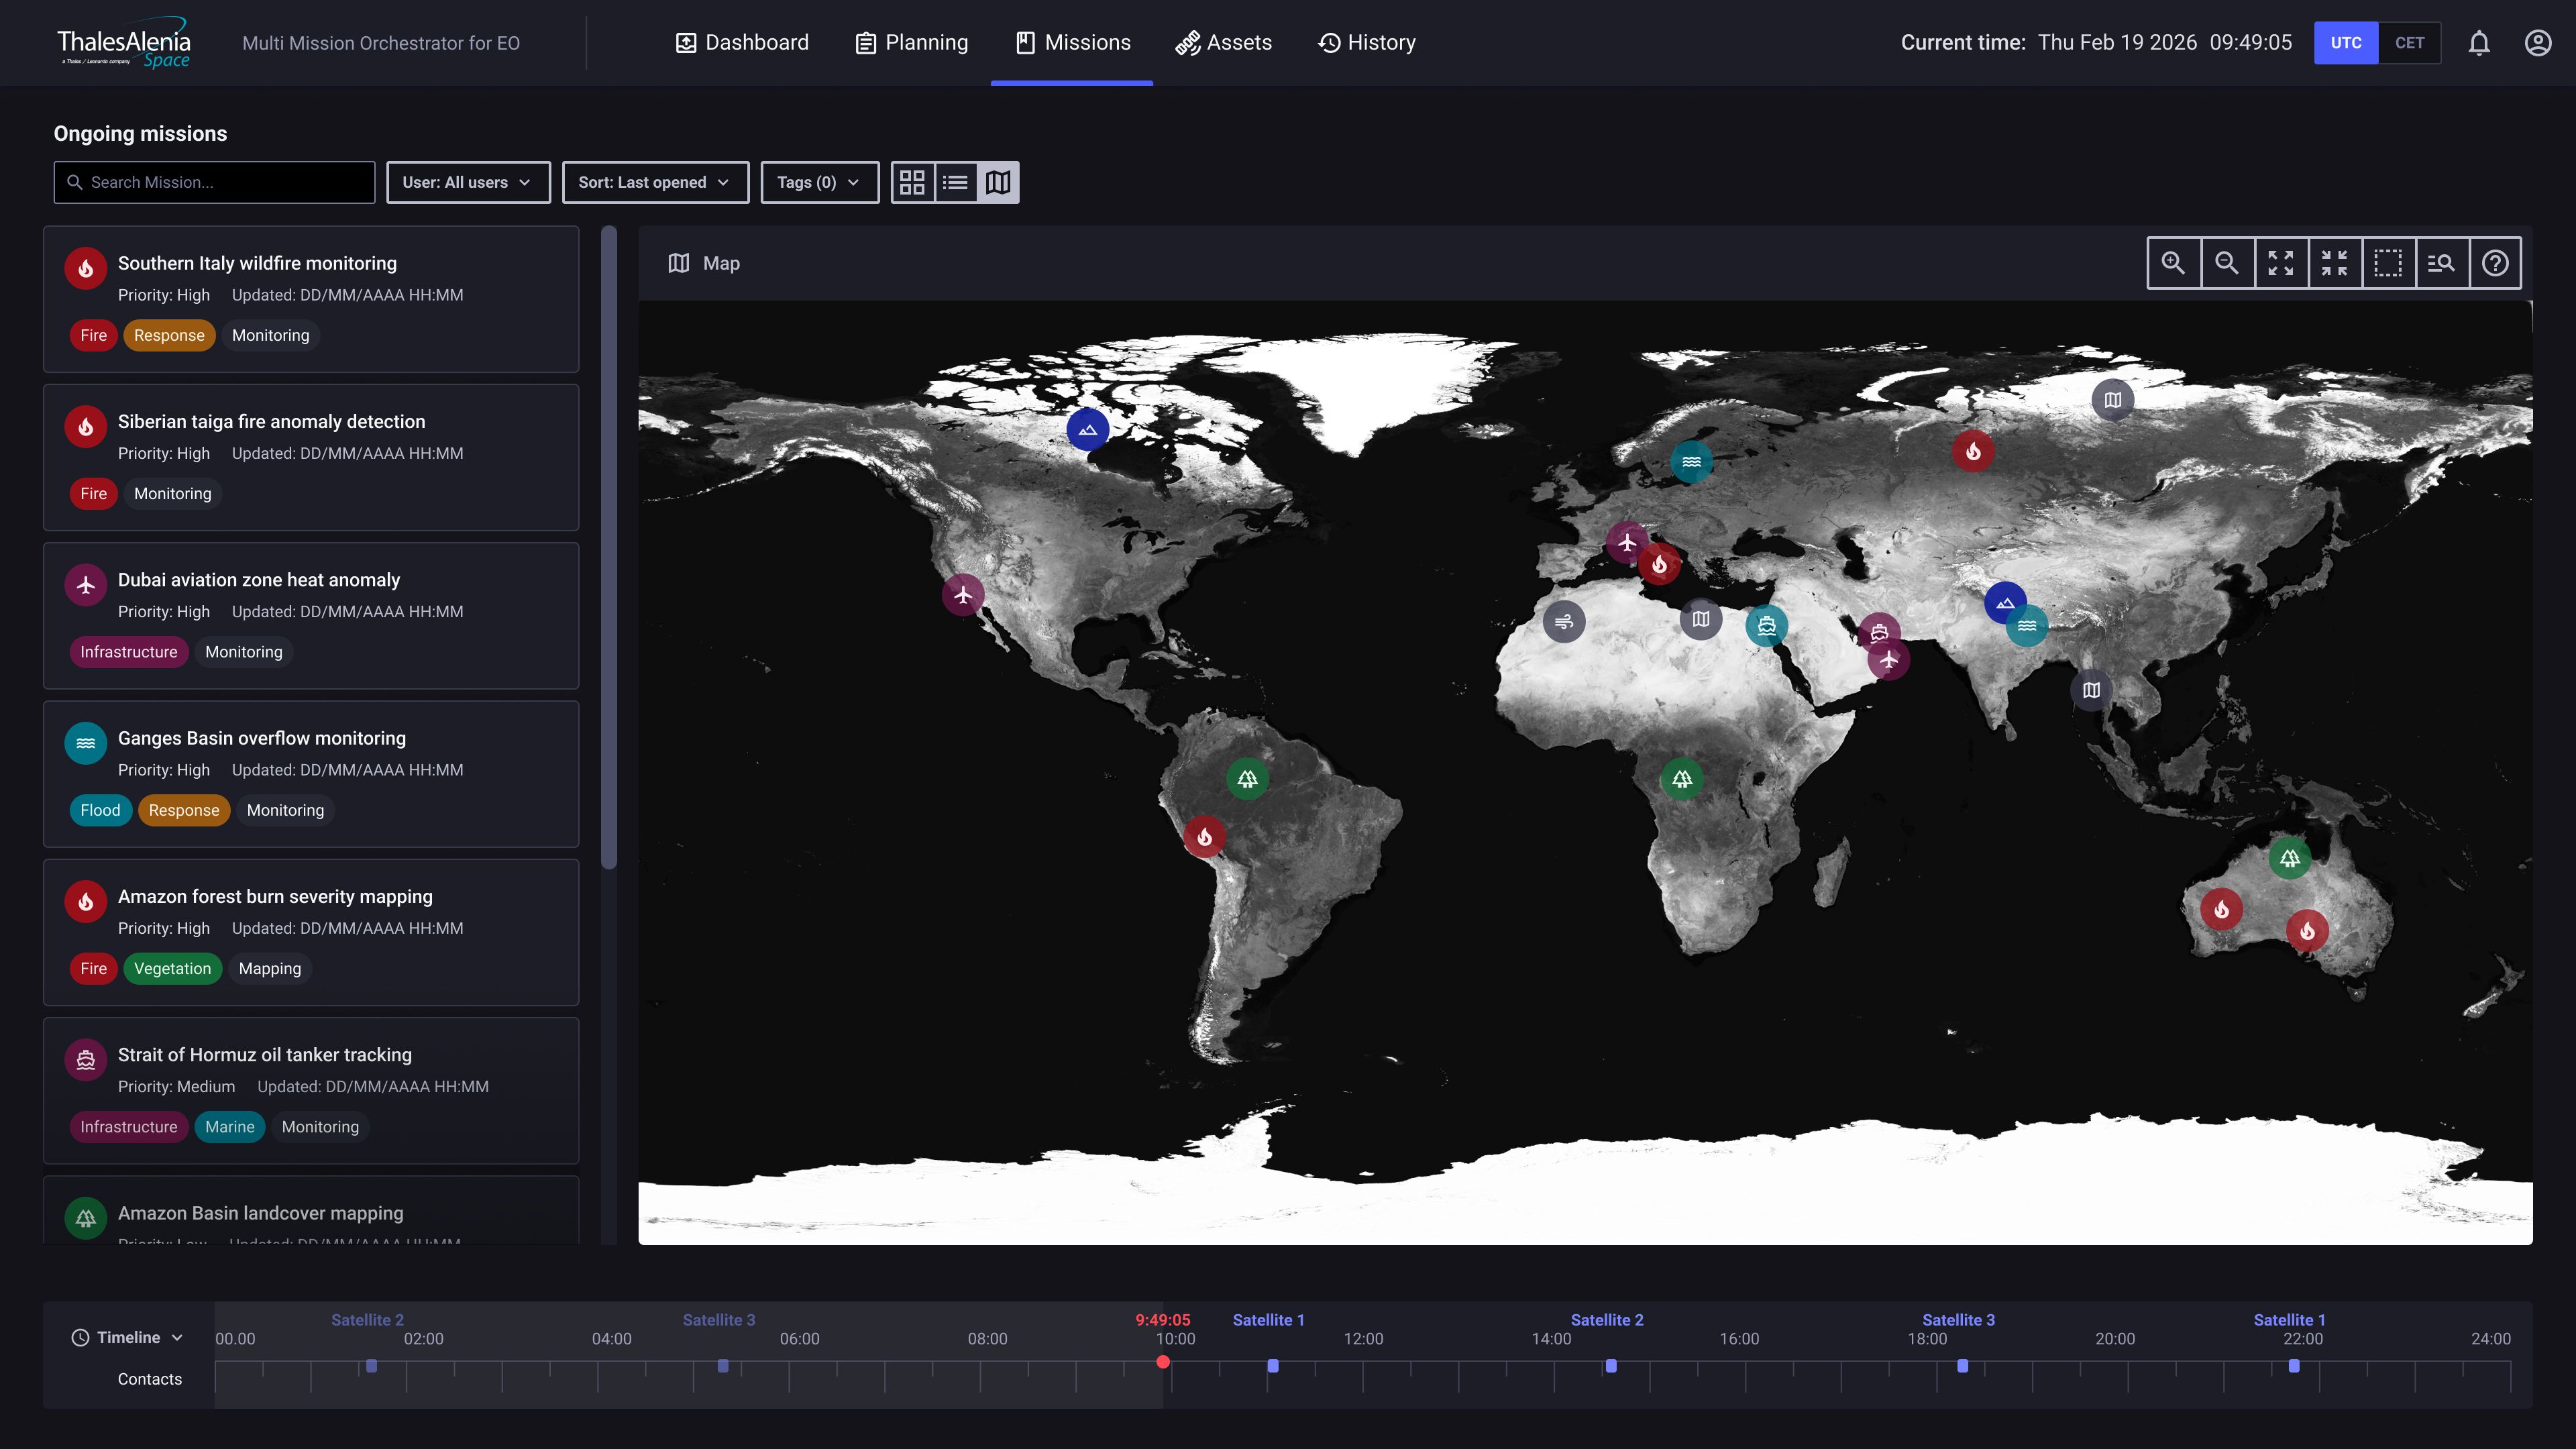This screenshot has height=1449, width=2576.
Task: Select the Missions tab
Action: click(x=1072, y=43)
